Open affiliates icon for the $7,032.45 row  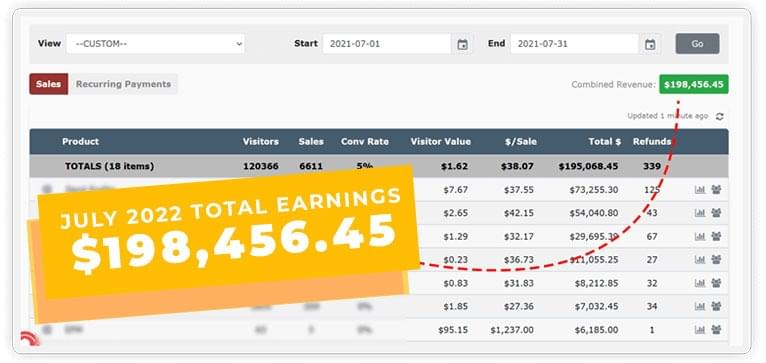pos(716,306)
